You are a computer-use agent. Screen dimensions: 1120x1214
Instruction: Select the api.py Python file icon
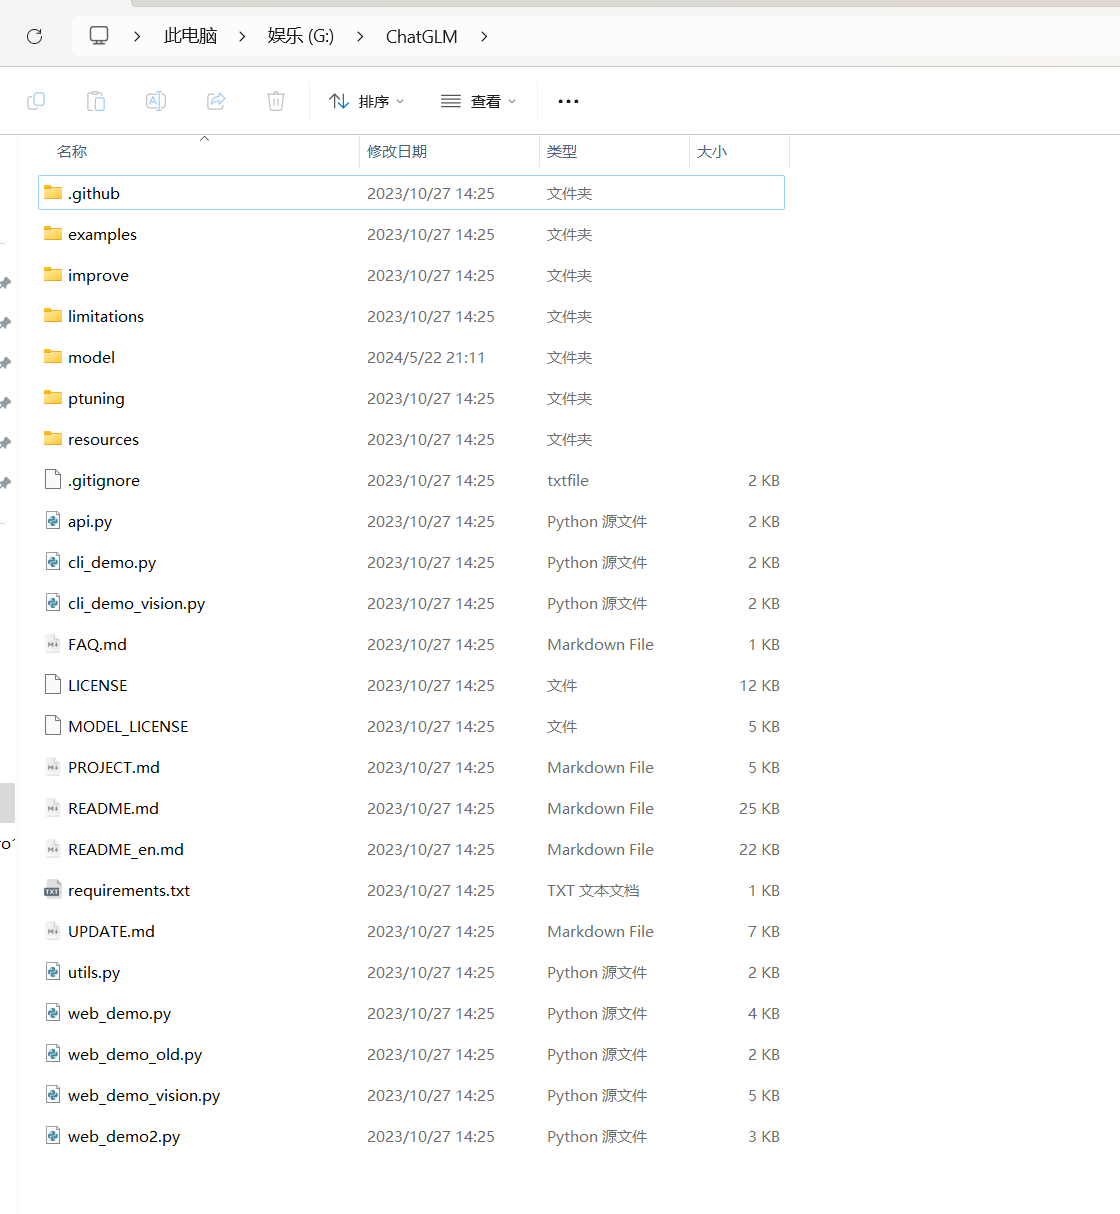[53, 520]
